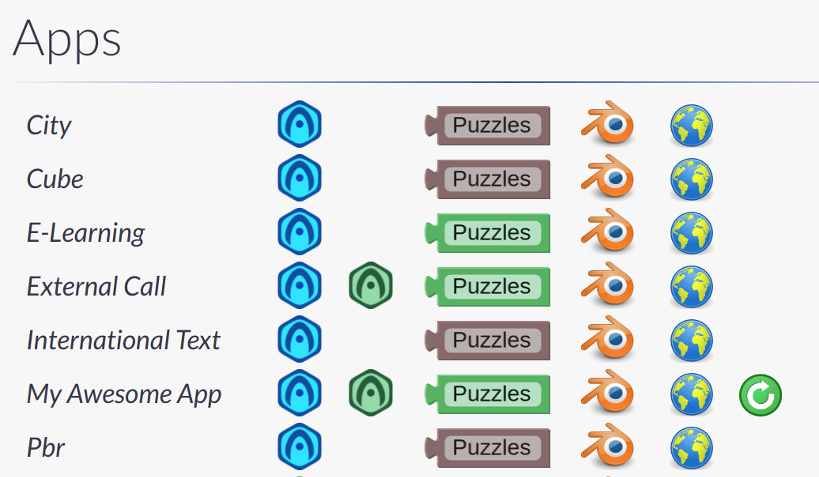Click the green hexagon icon for My Awesome App

coord(370,393)
